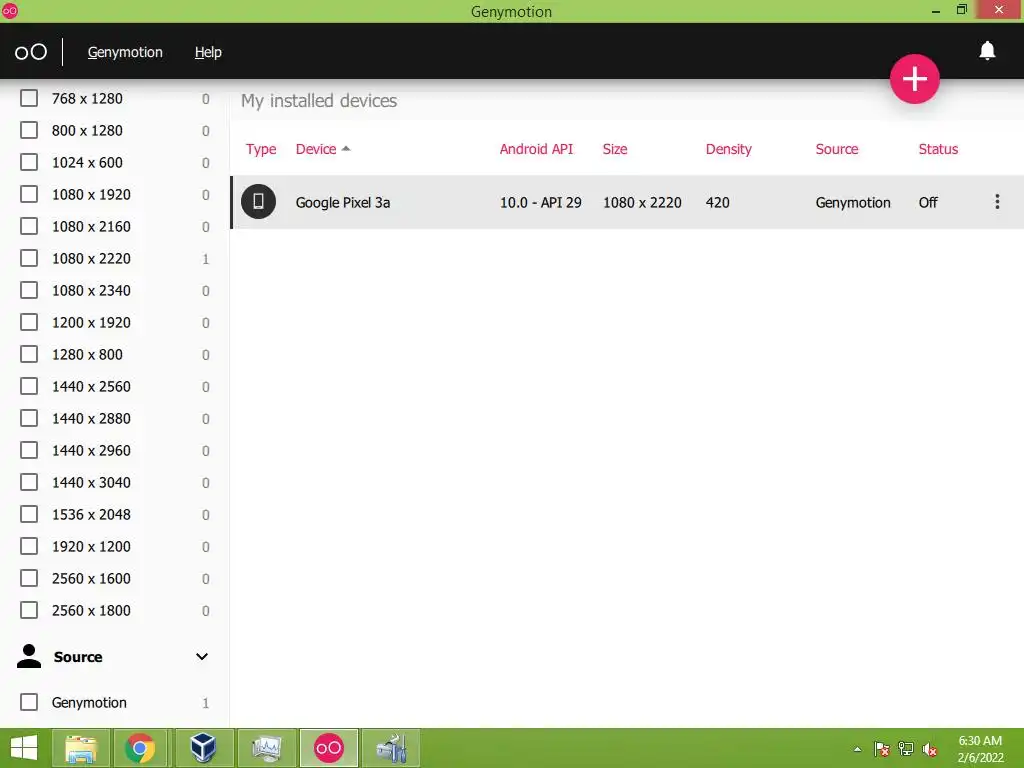Viewport: 1024px width, 768px height.
Task: Click the network tray icon
Action: pyautogui.click(x=906, y=749)
